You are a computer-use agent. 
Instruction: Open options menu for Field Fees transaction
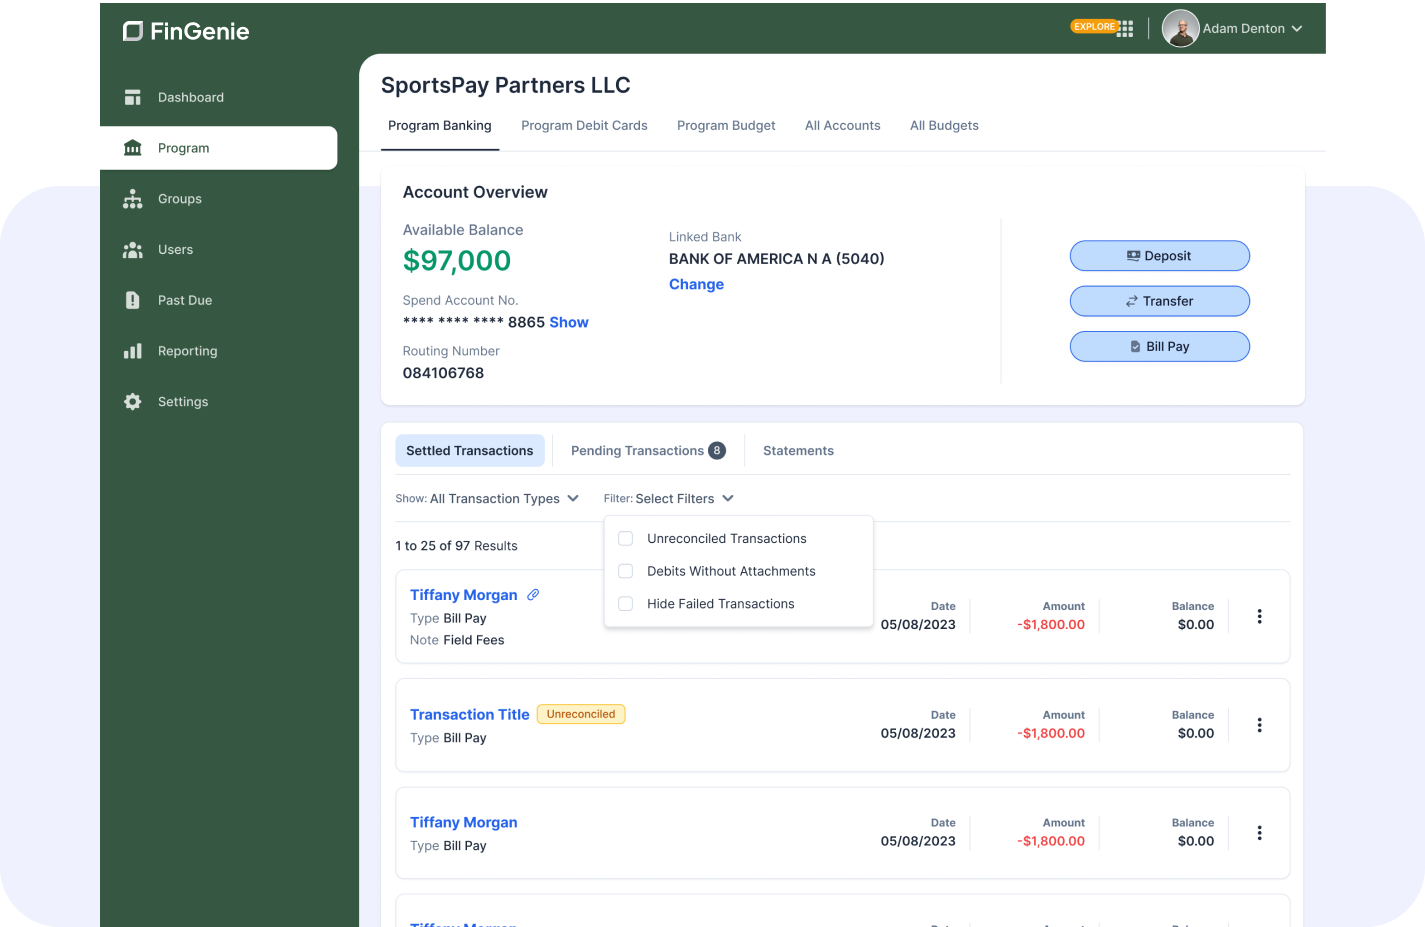tap(1259, 616)
